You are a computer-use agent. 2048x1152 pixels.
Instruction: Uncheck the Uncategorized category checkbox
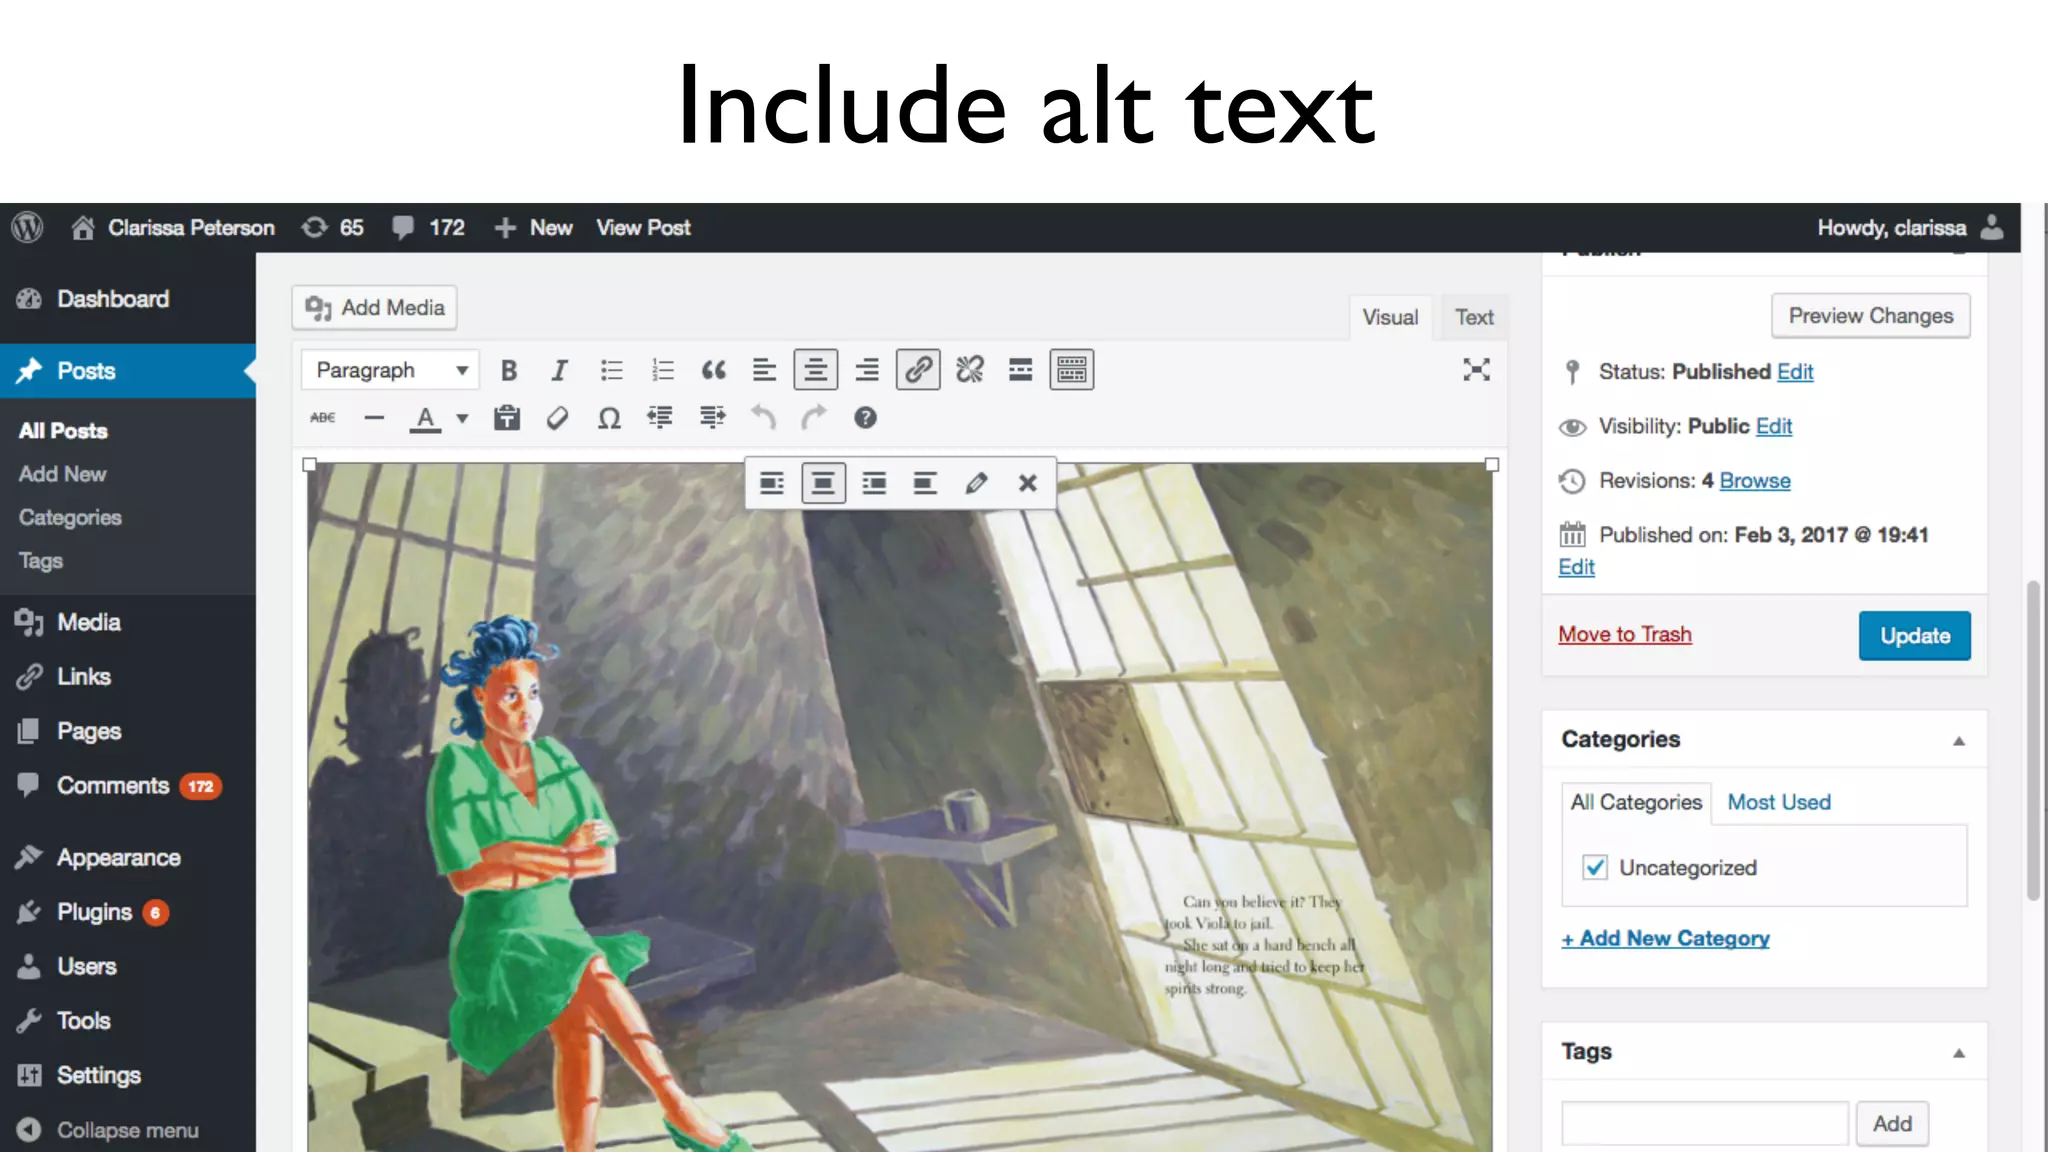pyautogui.click(x=1595, y=867)
